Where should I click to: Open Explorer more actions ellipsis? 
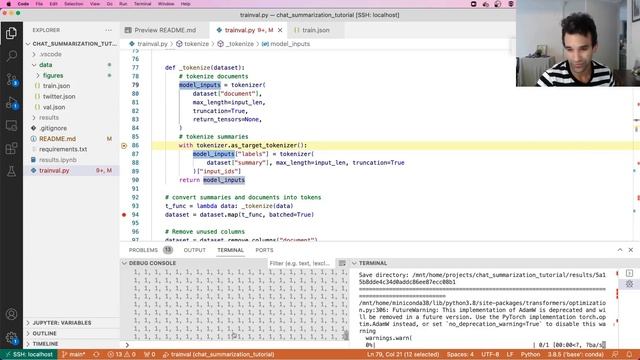(x=108, y=30)
